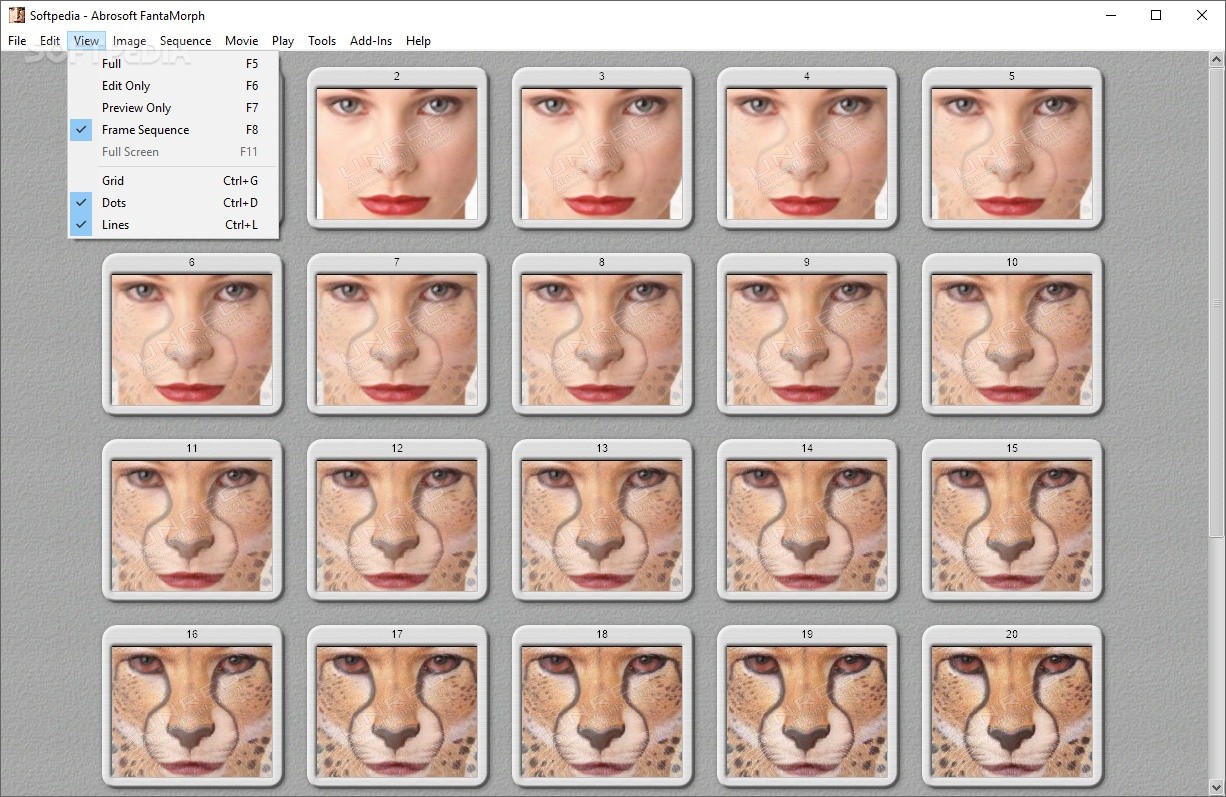Minimize the FantaMorph window
The image size is (1226, 797).
[x=1110, y=15]
